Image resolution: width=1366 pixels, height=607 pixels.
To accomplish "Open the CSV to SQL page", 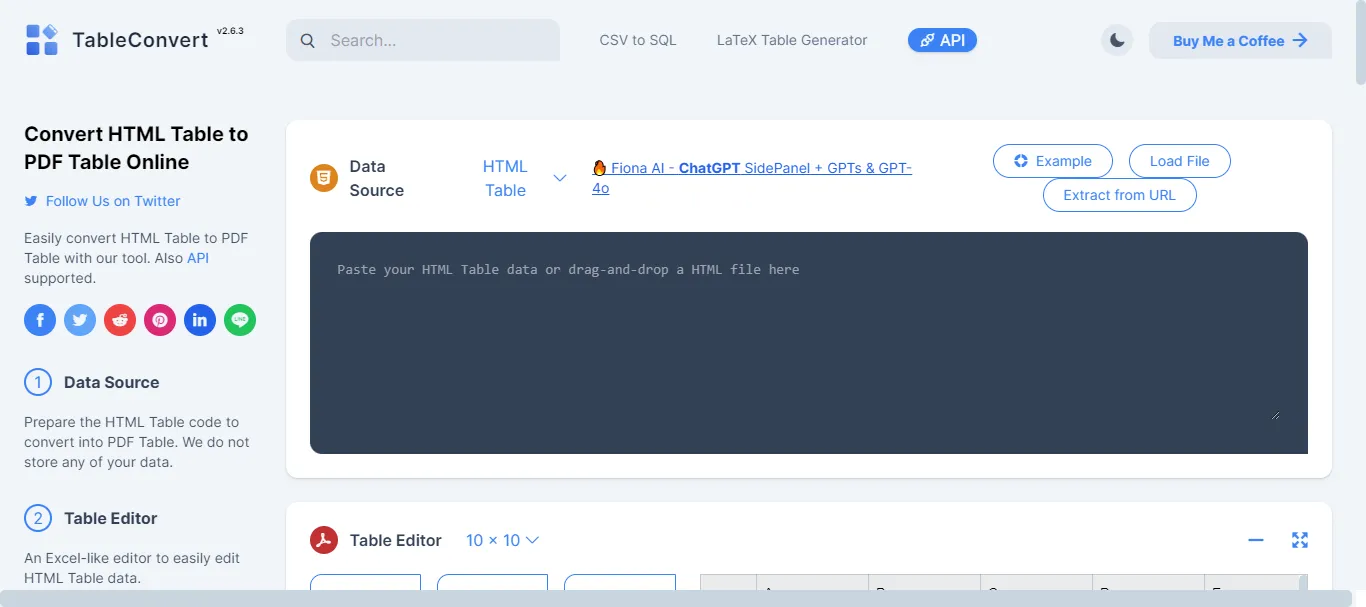I will pos(637,40).
